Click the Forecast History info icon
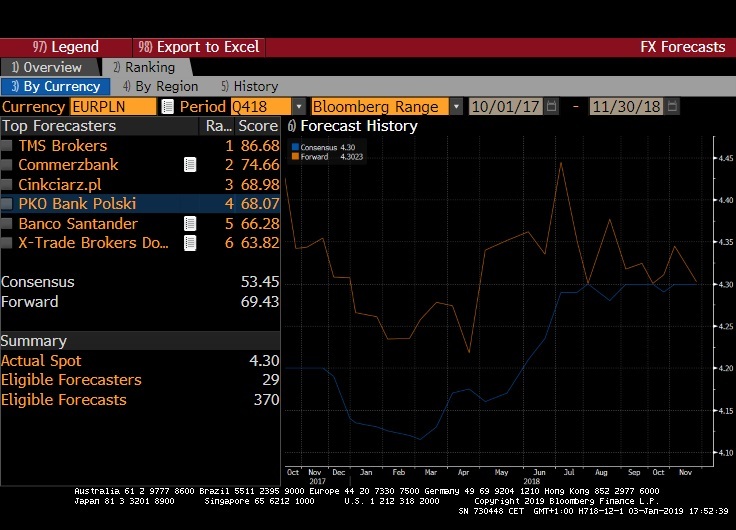This screenshot has width=736, height=530. coord(291,126)
